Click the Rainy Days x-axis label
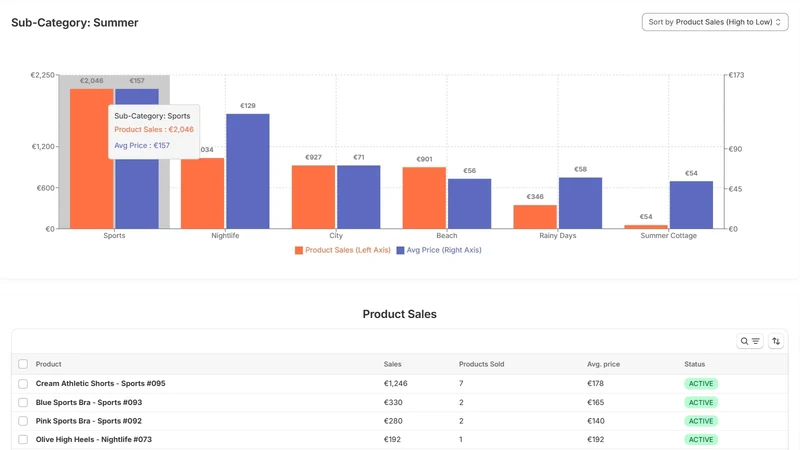800x450 pixels. coord(558,236)
